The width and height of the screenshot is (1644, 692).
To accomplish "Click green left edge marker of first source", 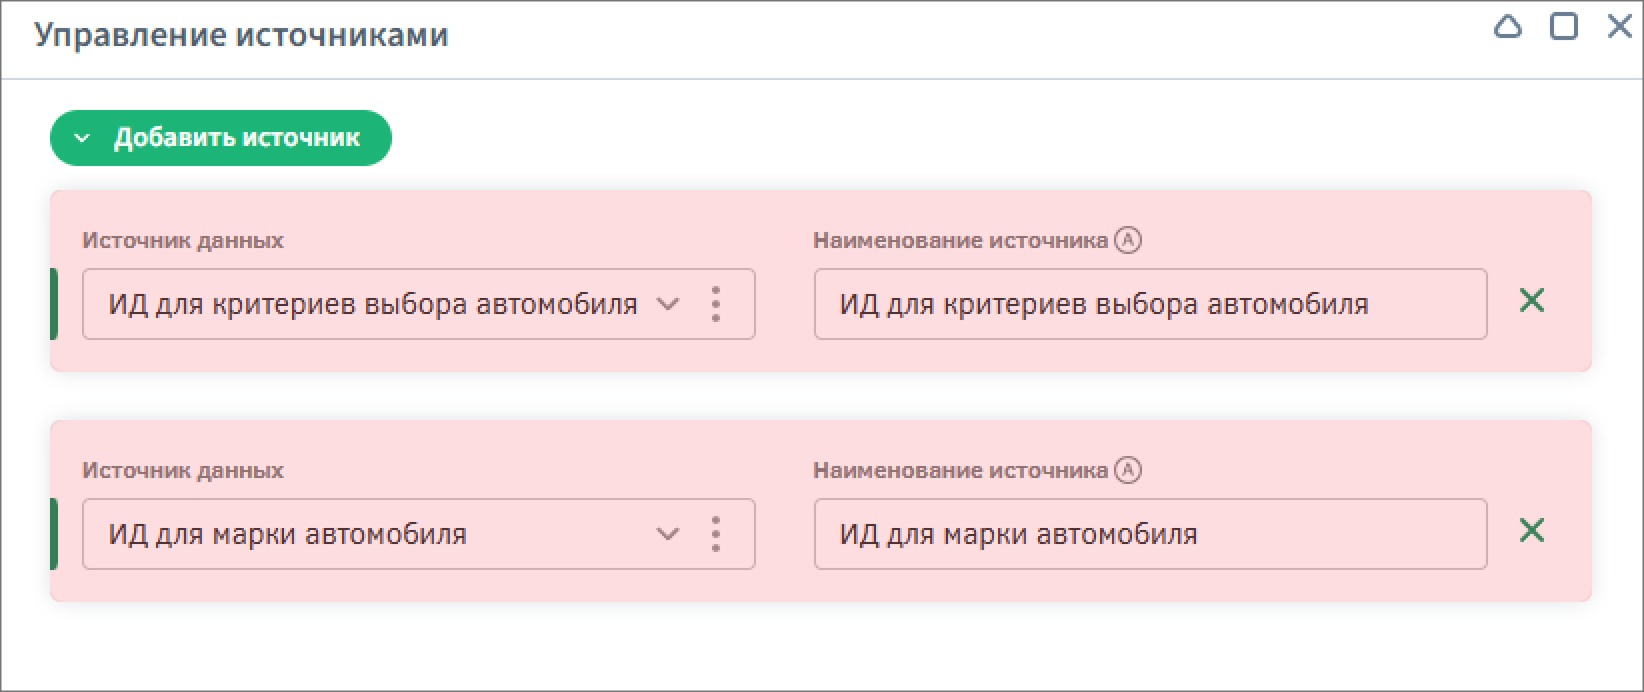I will point(54,304).
